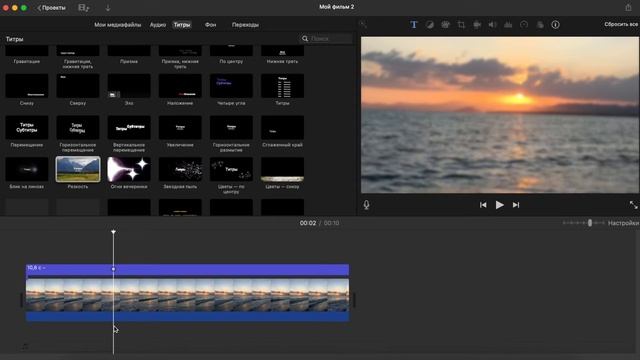The image size is (640, 360).
Task: Click the Мой фильм 2 window title
Action: pos(336,7)
